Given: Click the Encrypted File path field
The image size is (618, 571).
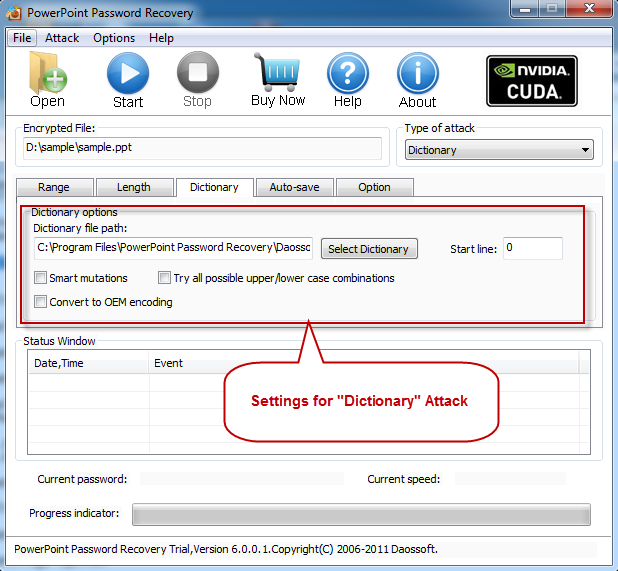Looking at the screenshot, I should coord(202,148).
